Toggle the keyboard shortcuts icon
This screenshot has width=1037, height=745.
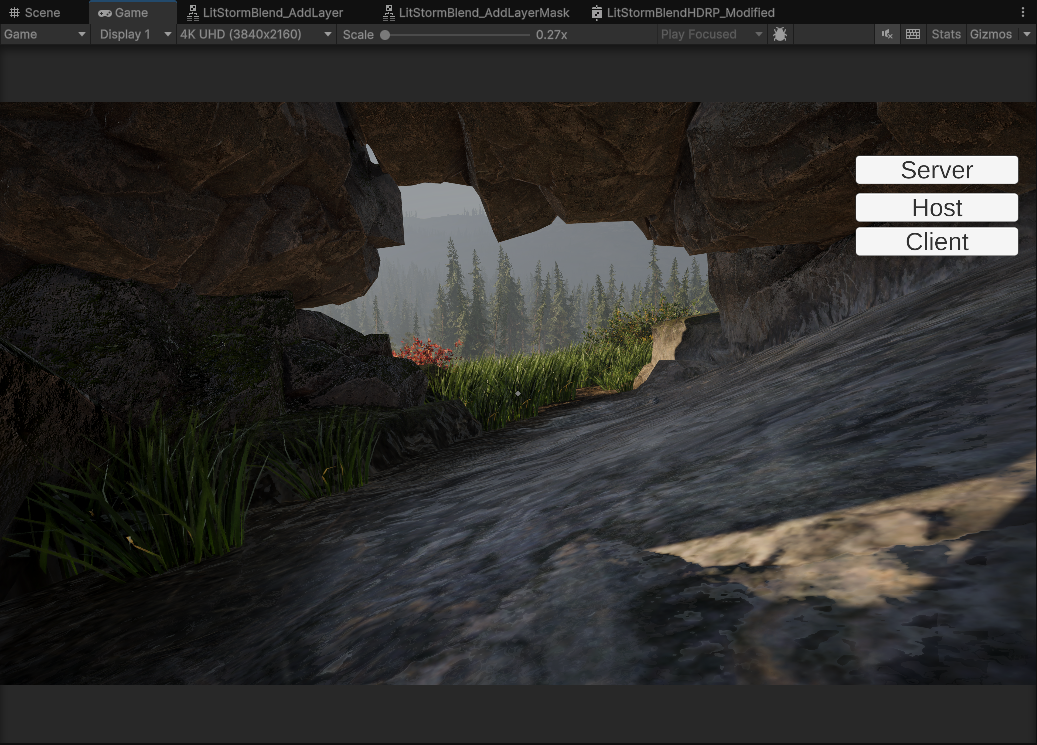tap(913, 34)
